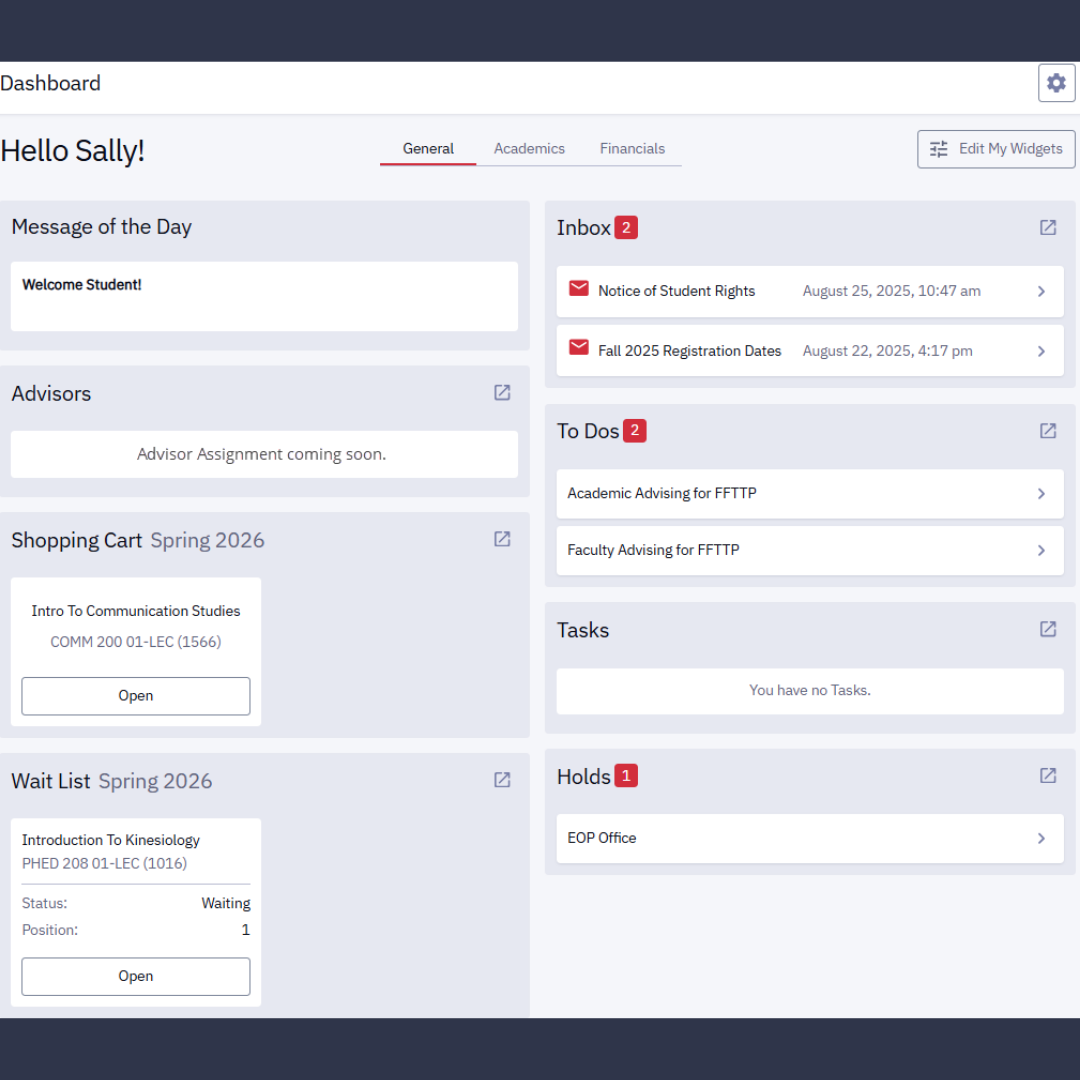Screen dimensions: 1080x1080
Task: Open the COMM 200 shopping cart class
Action: (x=136, y=695)
